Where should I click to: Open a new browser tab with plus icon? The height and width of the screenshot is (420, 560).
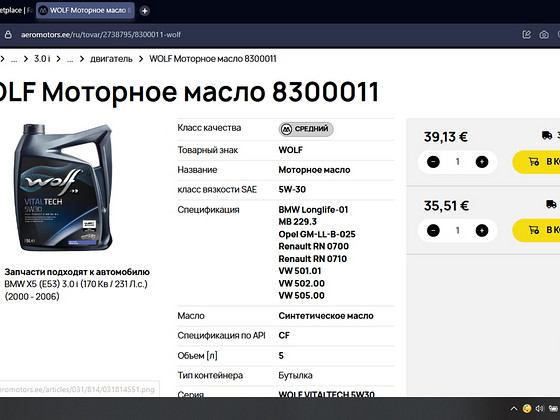[x=145, y=11]
